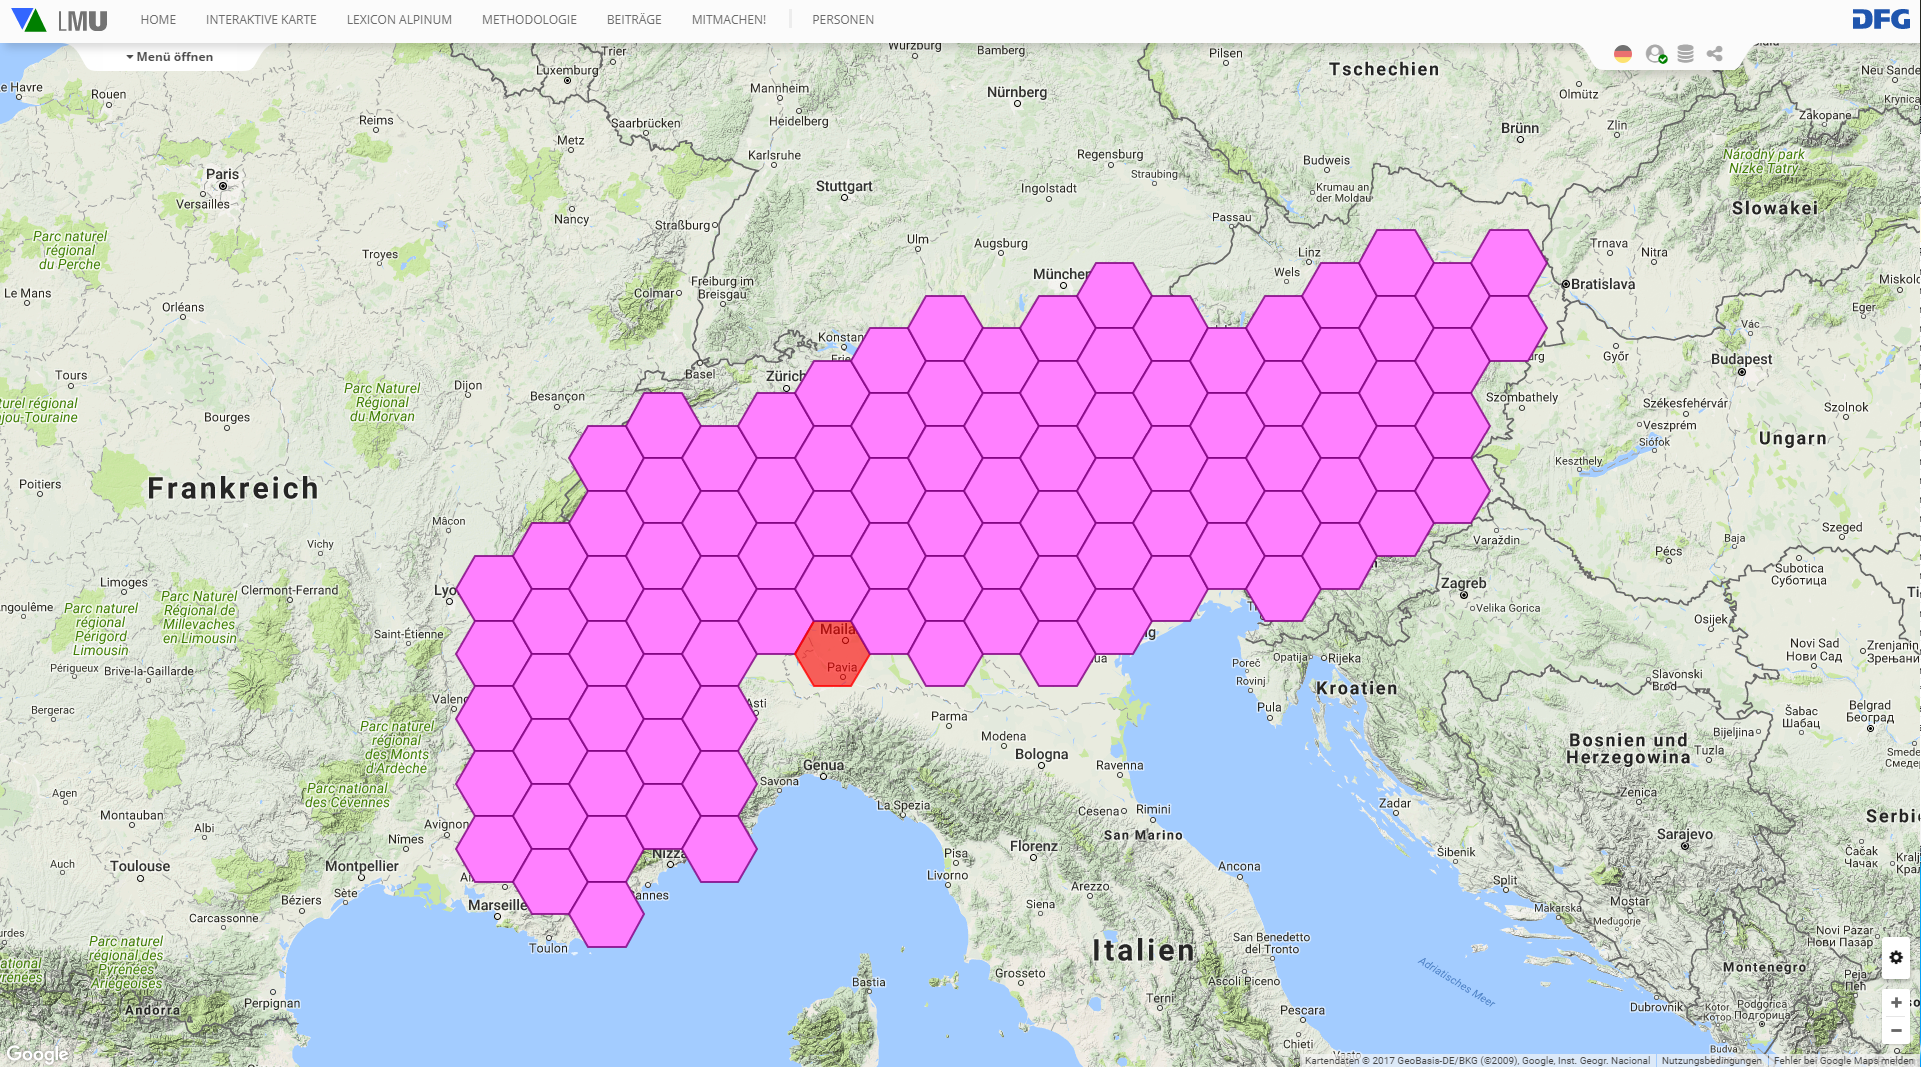
Task: Zoom in with the plus button
Action: coord(1895,1002)
